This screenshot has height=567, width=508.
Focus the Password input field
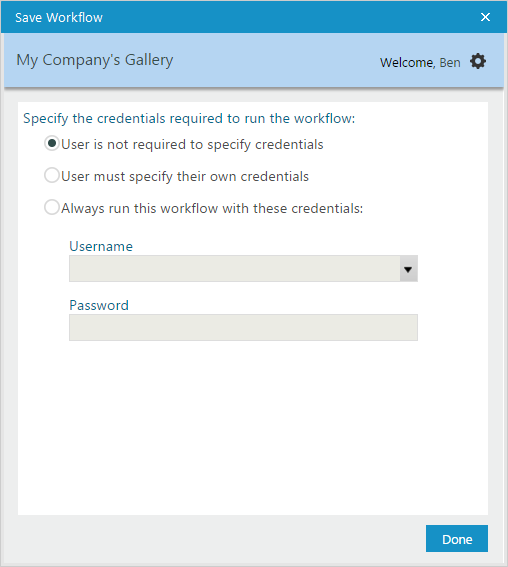(x=243, y=328)
